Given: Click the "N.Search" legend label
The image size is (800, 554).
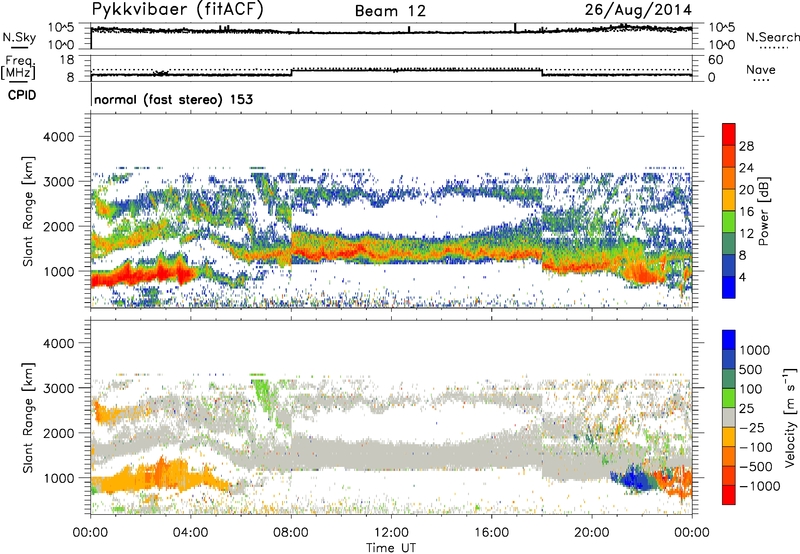Looking at the screenshot, I should [773, 37].
